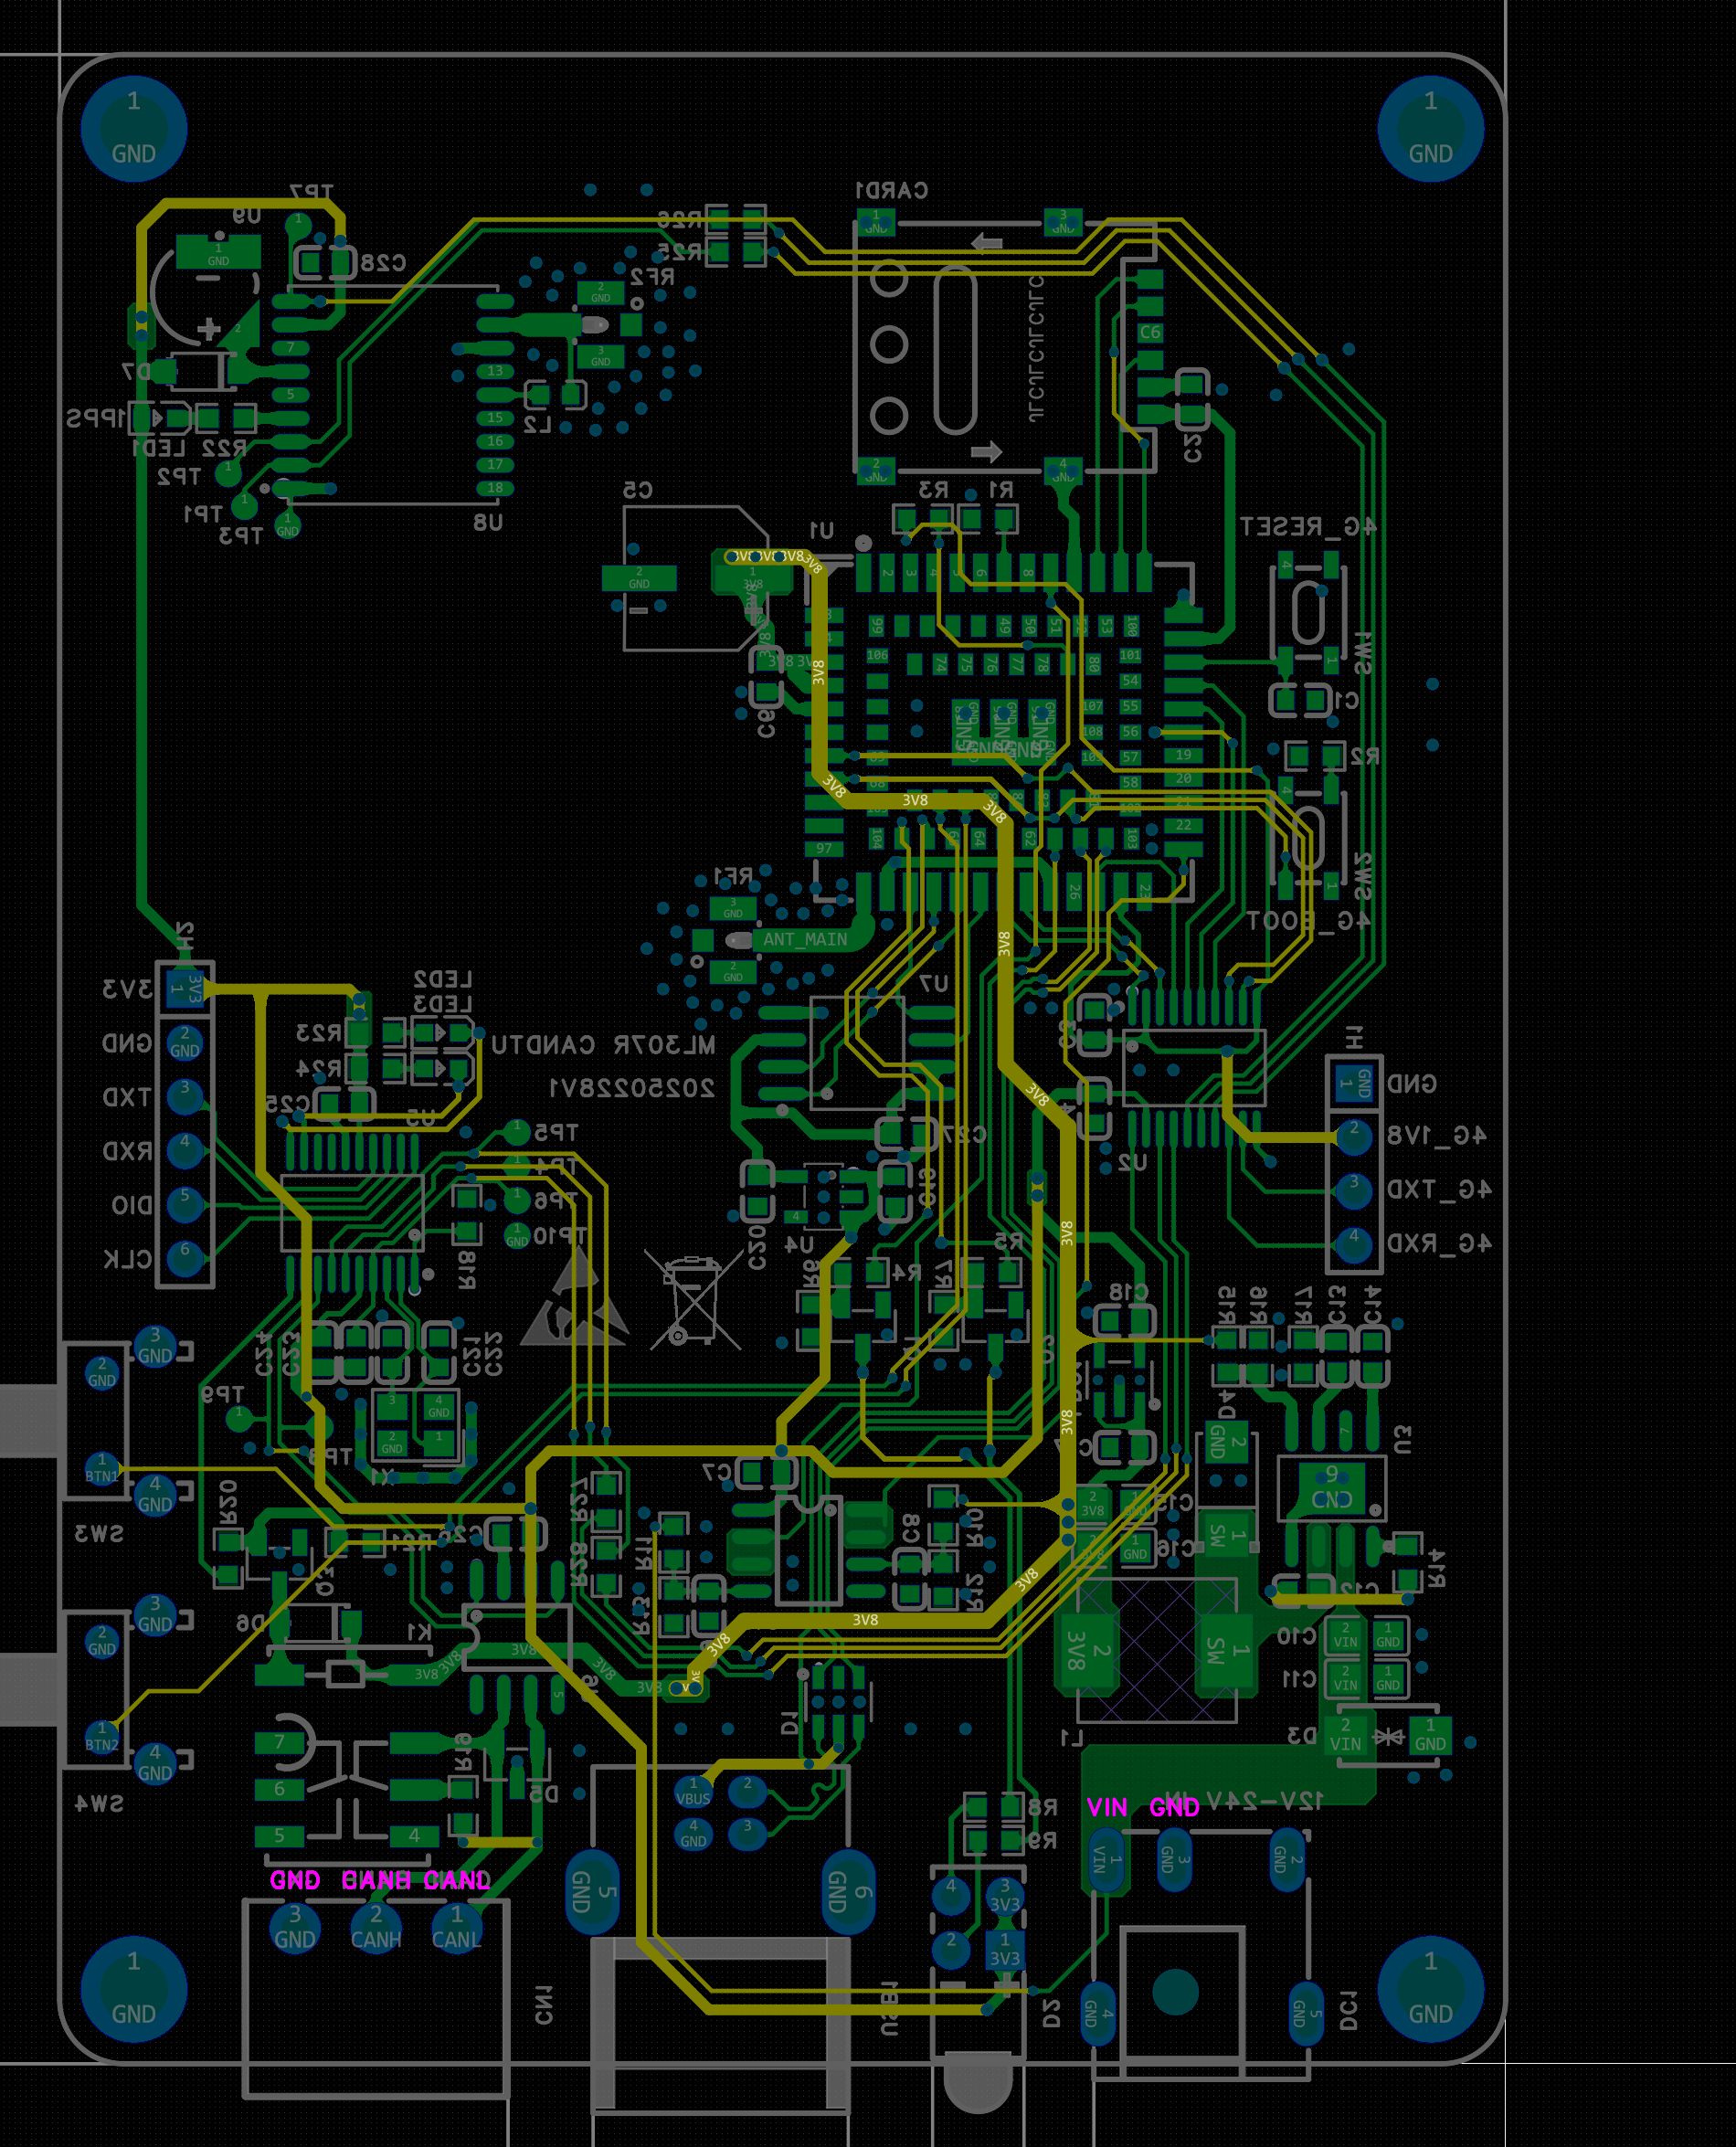1736x2147 pixels.
Task: Click the "4G_BOOT" silkscreen label
Action: pos(1308,920)
